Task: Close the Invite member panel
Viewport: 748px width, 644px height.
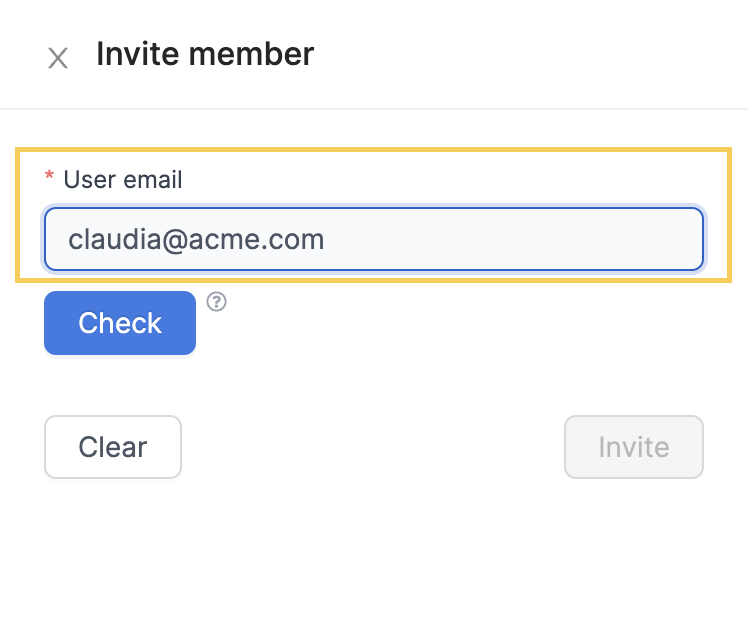Action: 58,58
